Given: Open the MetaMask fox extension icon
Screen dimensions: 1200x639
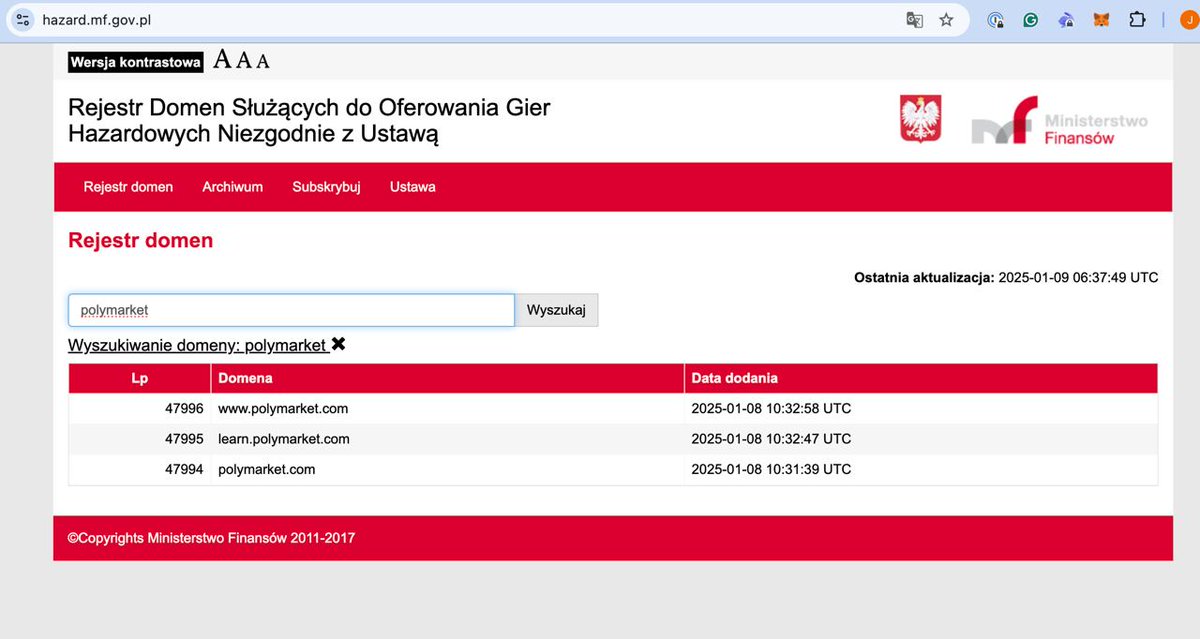Looking at the screenshot, I should point(1101,19).
